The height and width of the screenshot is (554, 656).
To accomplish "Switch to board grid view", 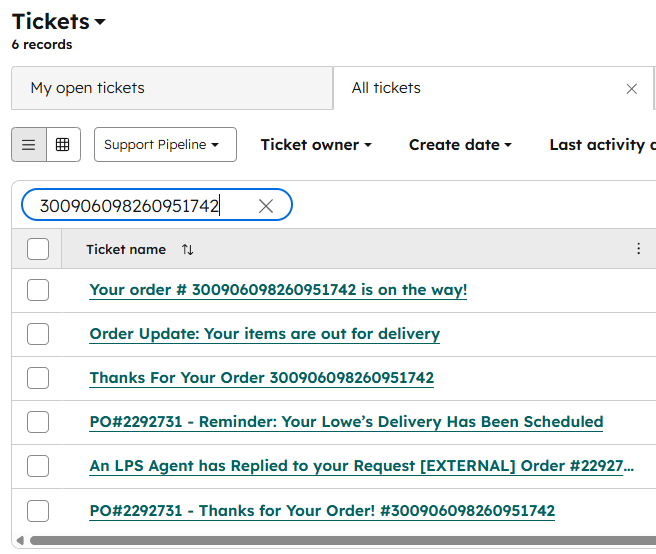I will click(62, 145).
